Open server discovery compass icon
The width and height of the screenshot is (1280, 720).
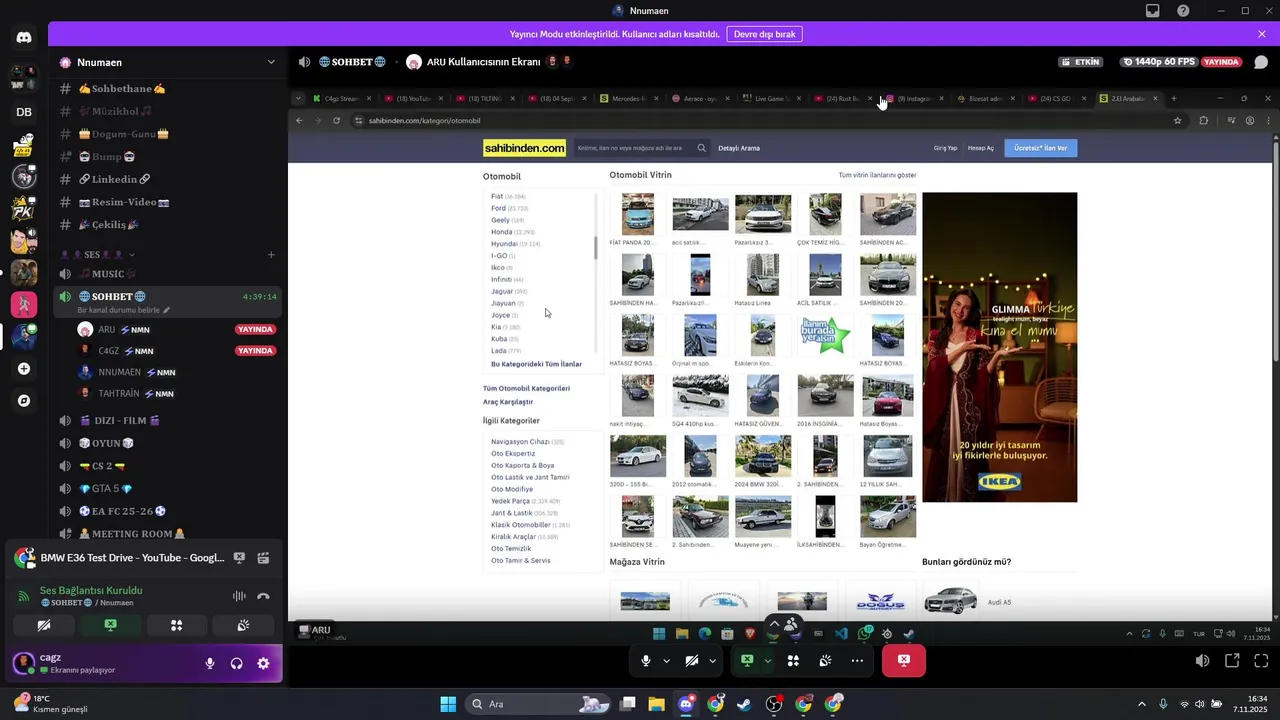(x=24, y=401)
